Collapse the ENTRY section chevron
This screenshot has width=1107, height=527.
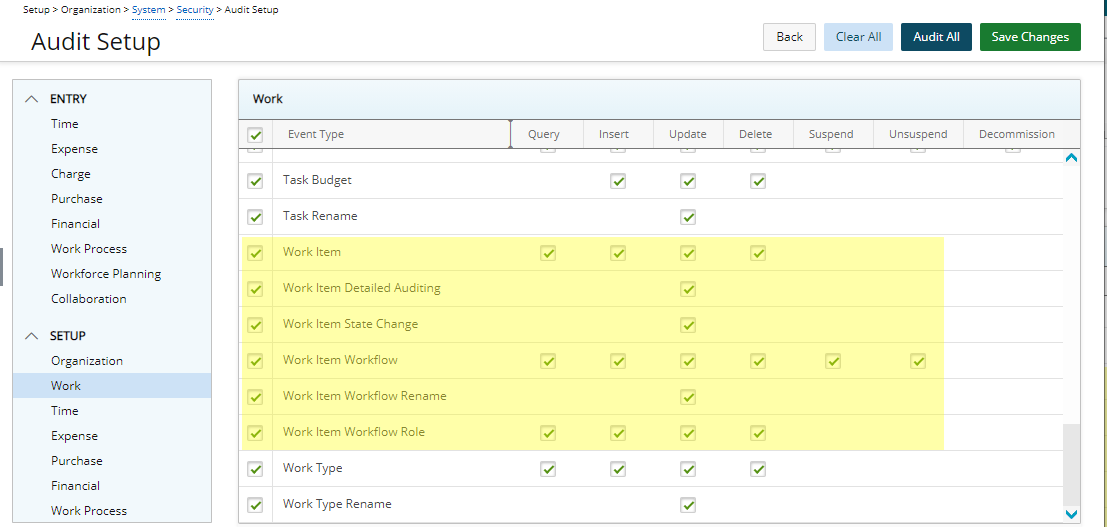tap(31, 100)
